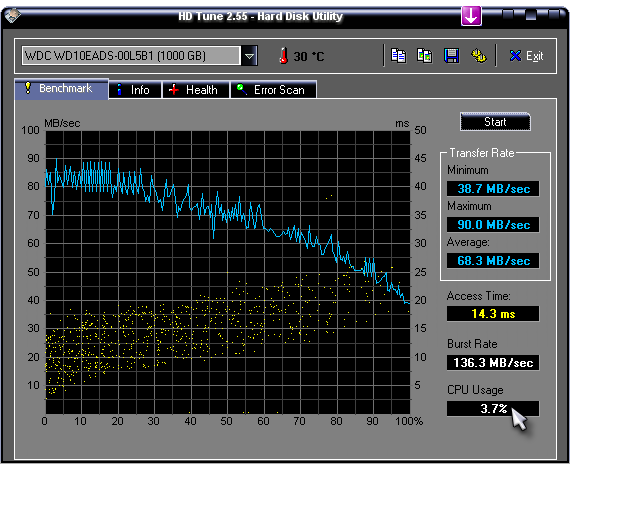Click the red thermometer temperature icon
This screenshot has height=512, width=640.
[x=283, y=56]
